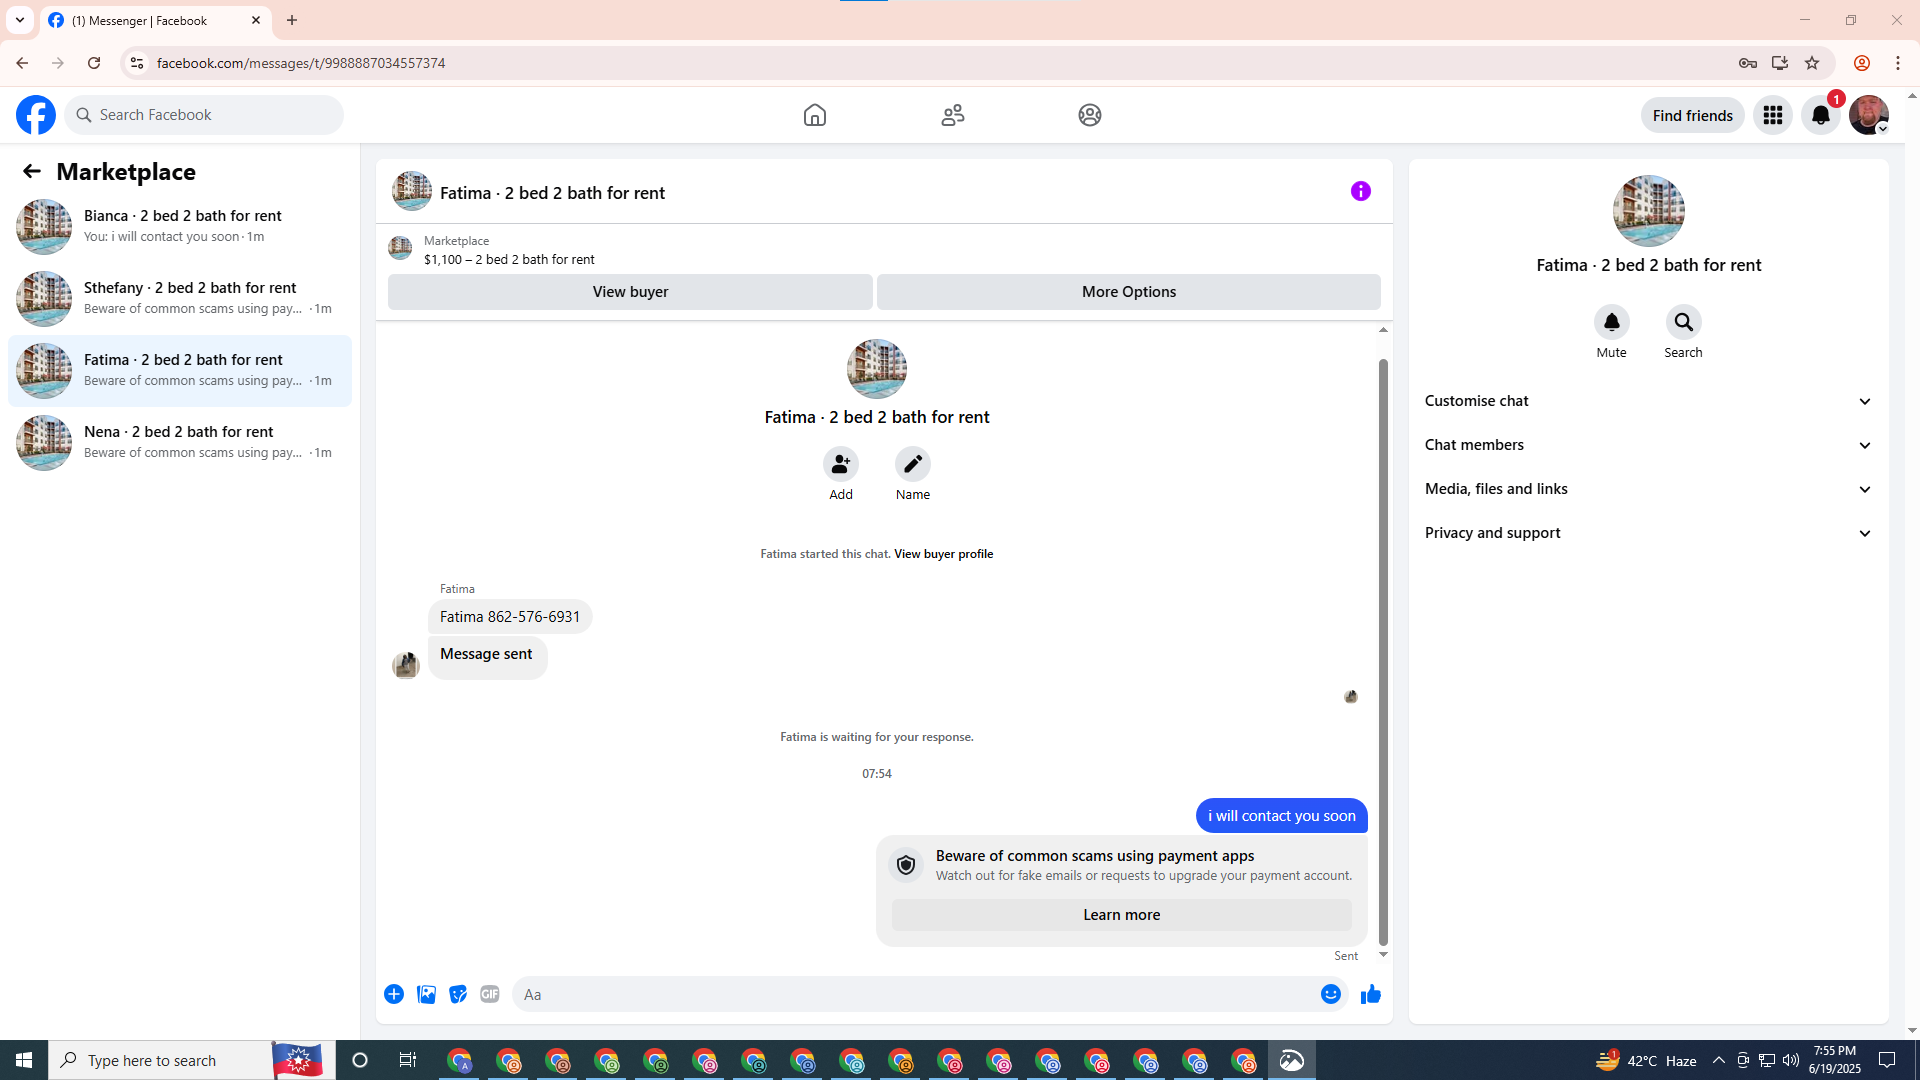Screen dimensions: 1920x1080
Task: Open a new browser tab
Action: [292, 20]
